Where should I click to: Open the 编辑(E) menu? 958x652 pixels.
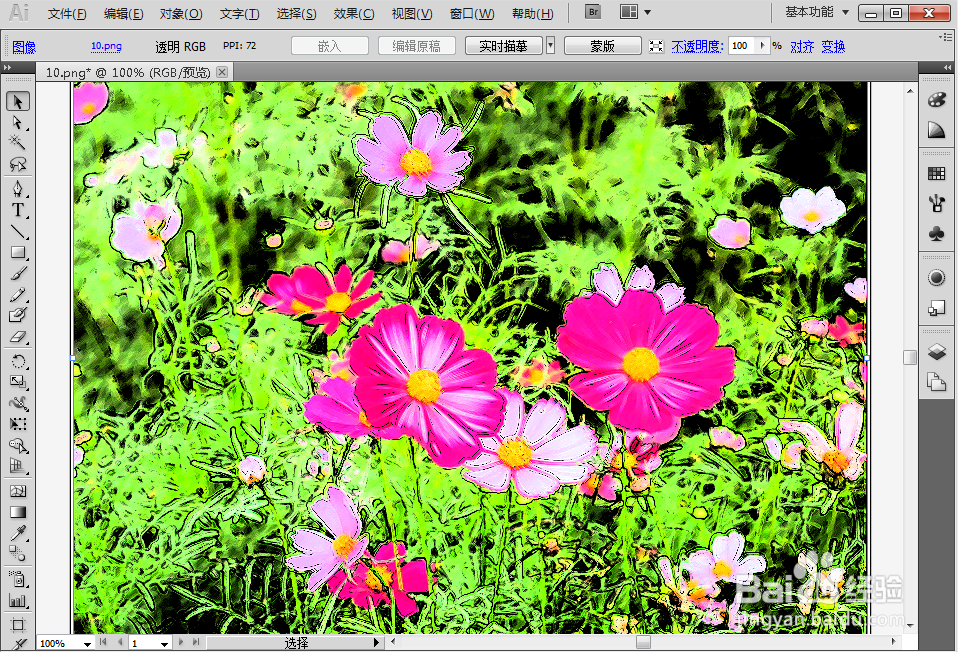tap(123, 13)
